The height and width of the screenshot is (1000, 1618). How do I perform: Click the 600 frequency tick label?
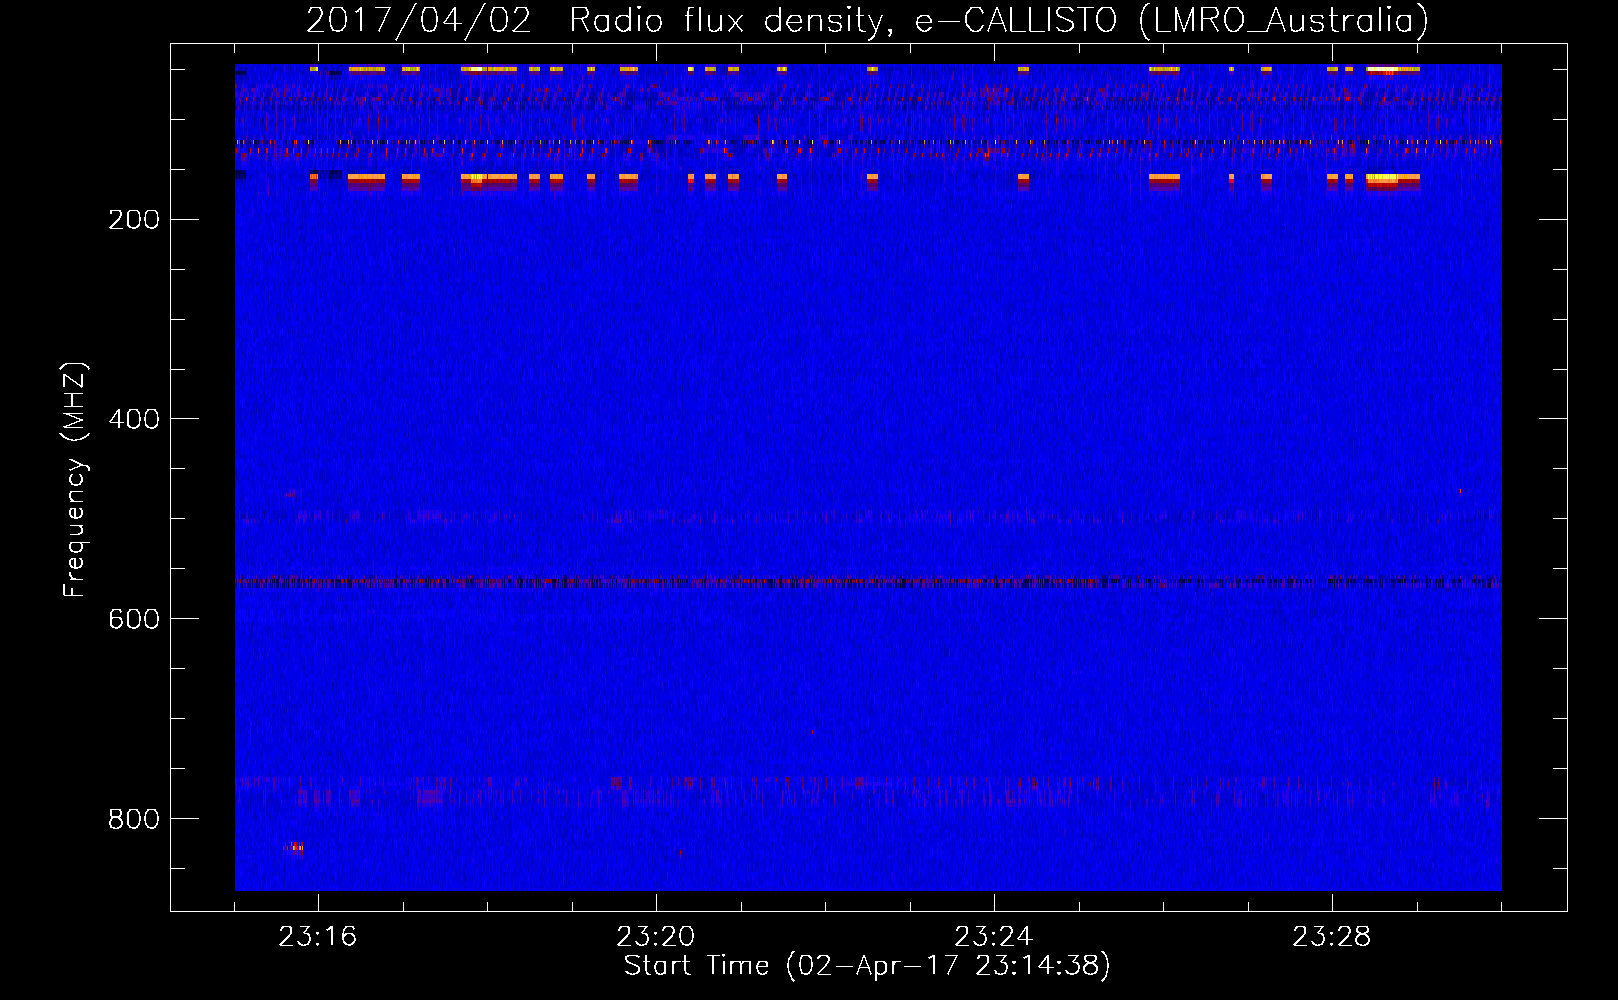point(134,620)
